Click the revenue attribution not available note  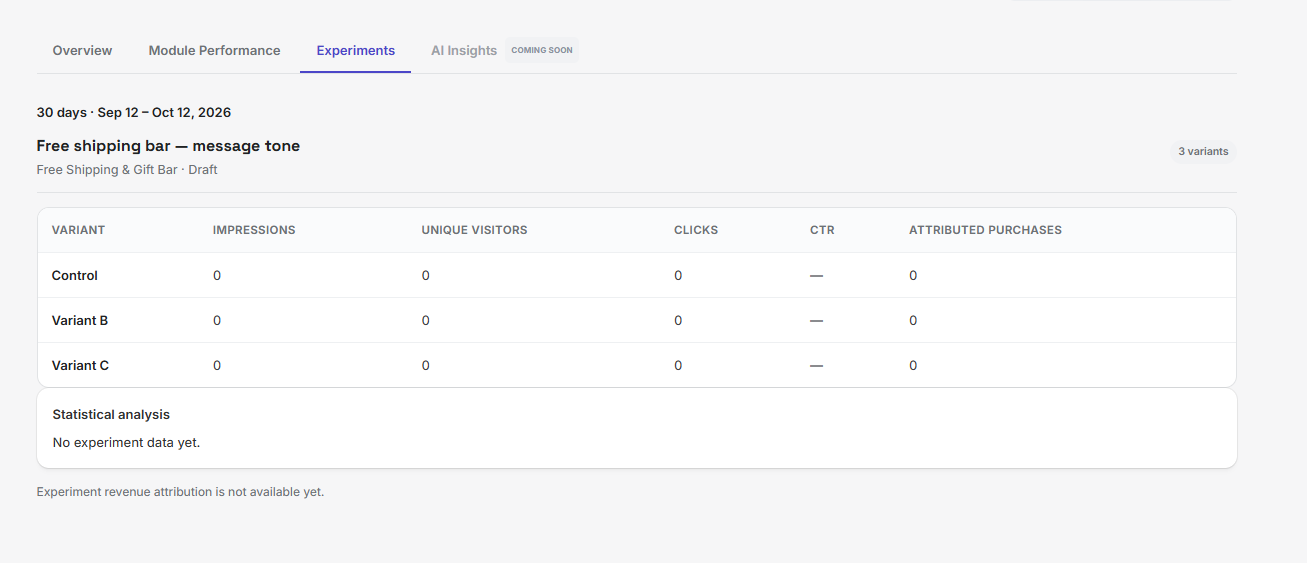pyautogui.click(x=180, y=492)
